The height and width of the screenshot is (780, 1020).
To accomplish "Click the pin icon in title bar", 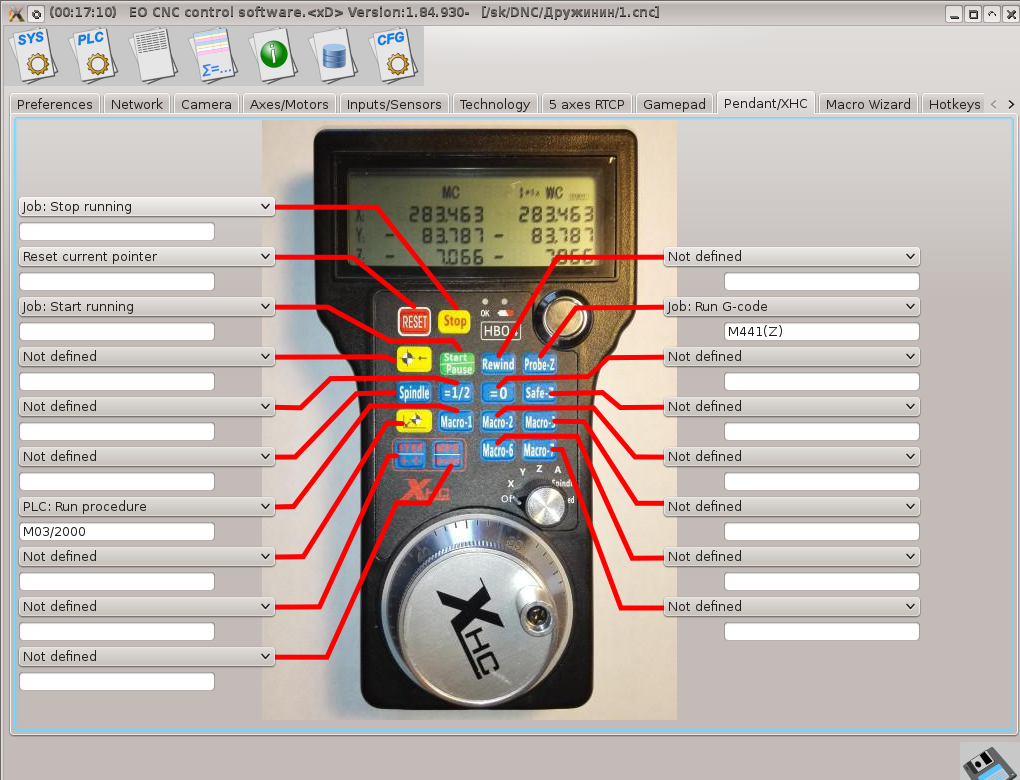I will pos(36,13).
